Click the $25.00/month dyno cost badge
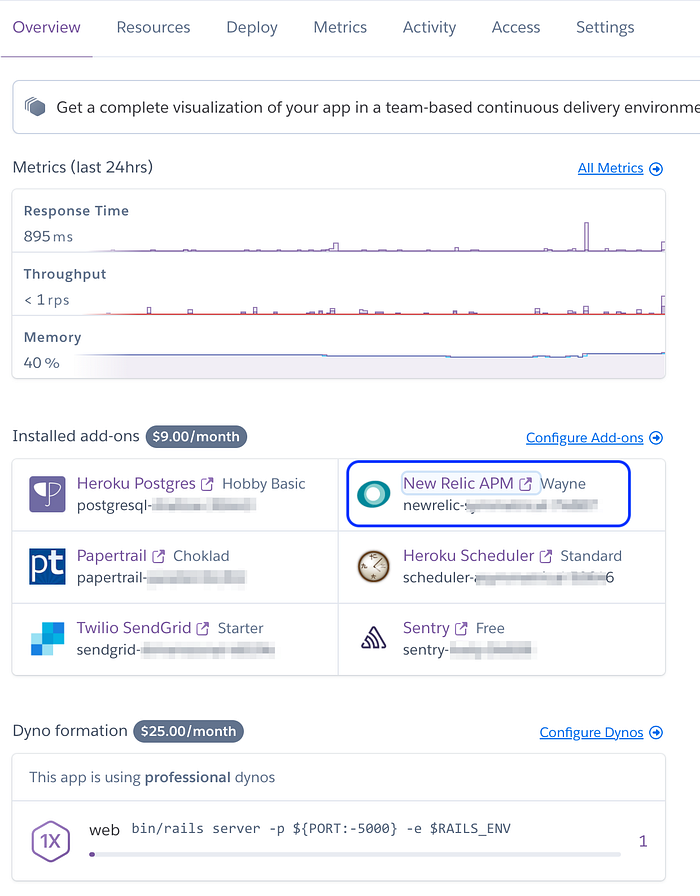 188,731
